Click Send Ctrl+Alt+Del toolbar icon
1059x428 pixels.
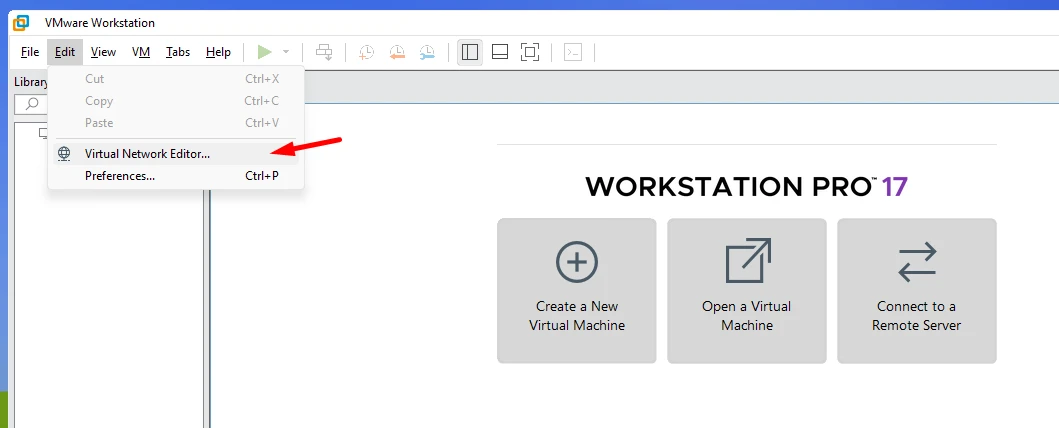coord(325,52)
